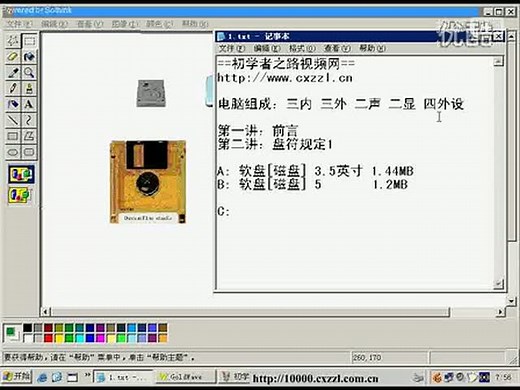520x390 pixels.
Task: Select the Ellipse shape tool
Action: 13,152
